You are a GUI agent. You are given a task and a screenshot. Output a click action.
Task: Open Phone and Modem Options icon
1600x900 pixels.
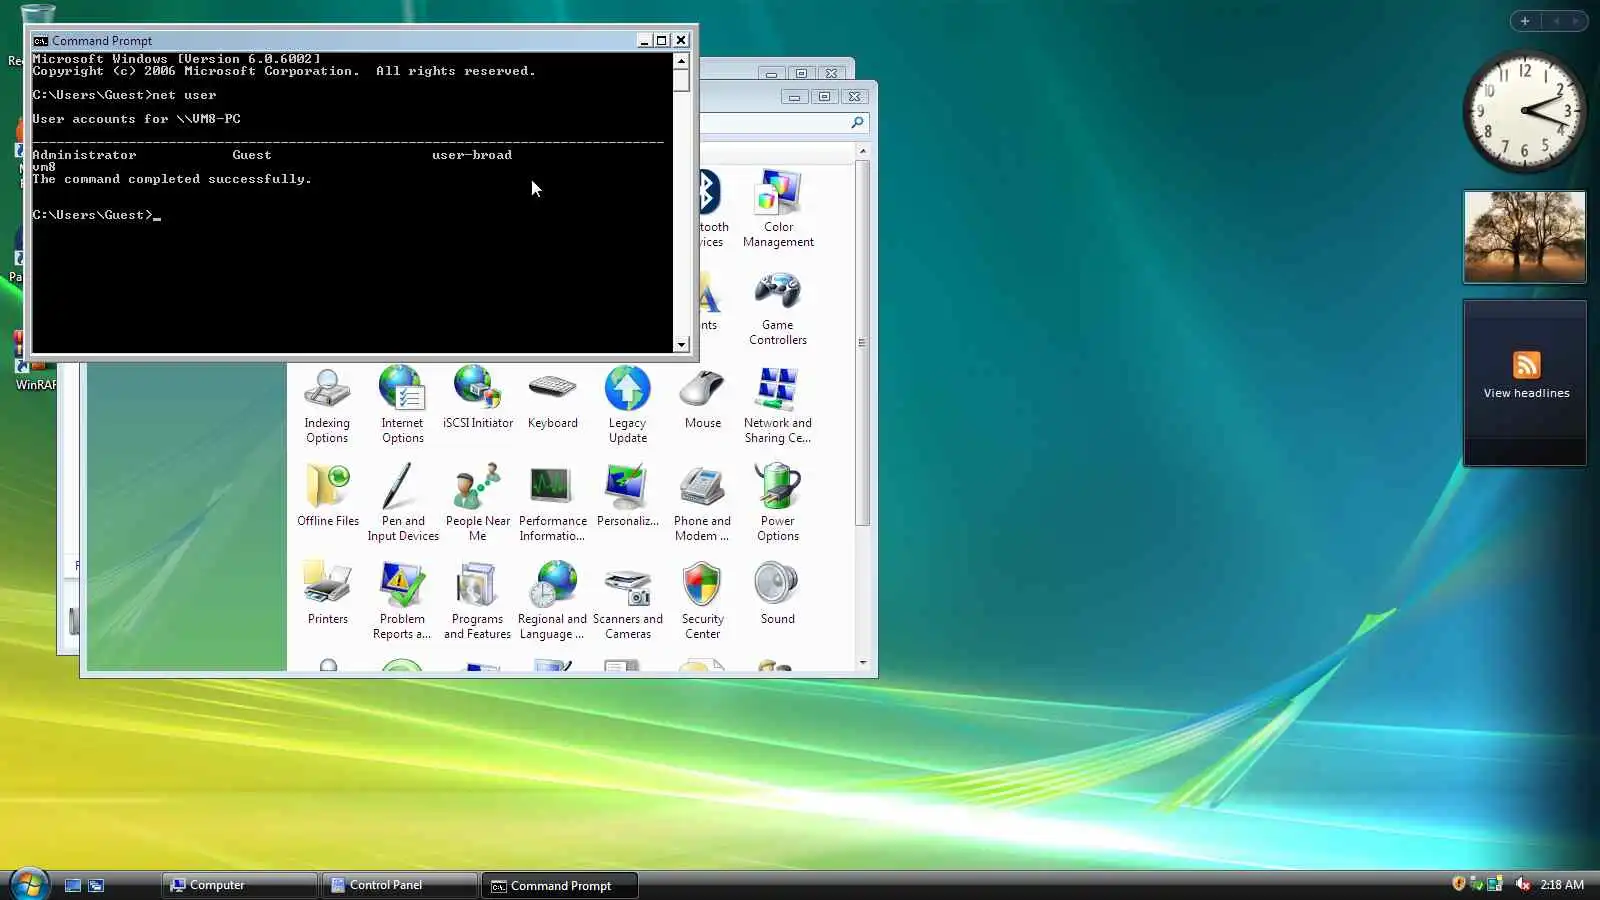[703, 503]
